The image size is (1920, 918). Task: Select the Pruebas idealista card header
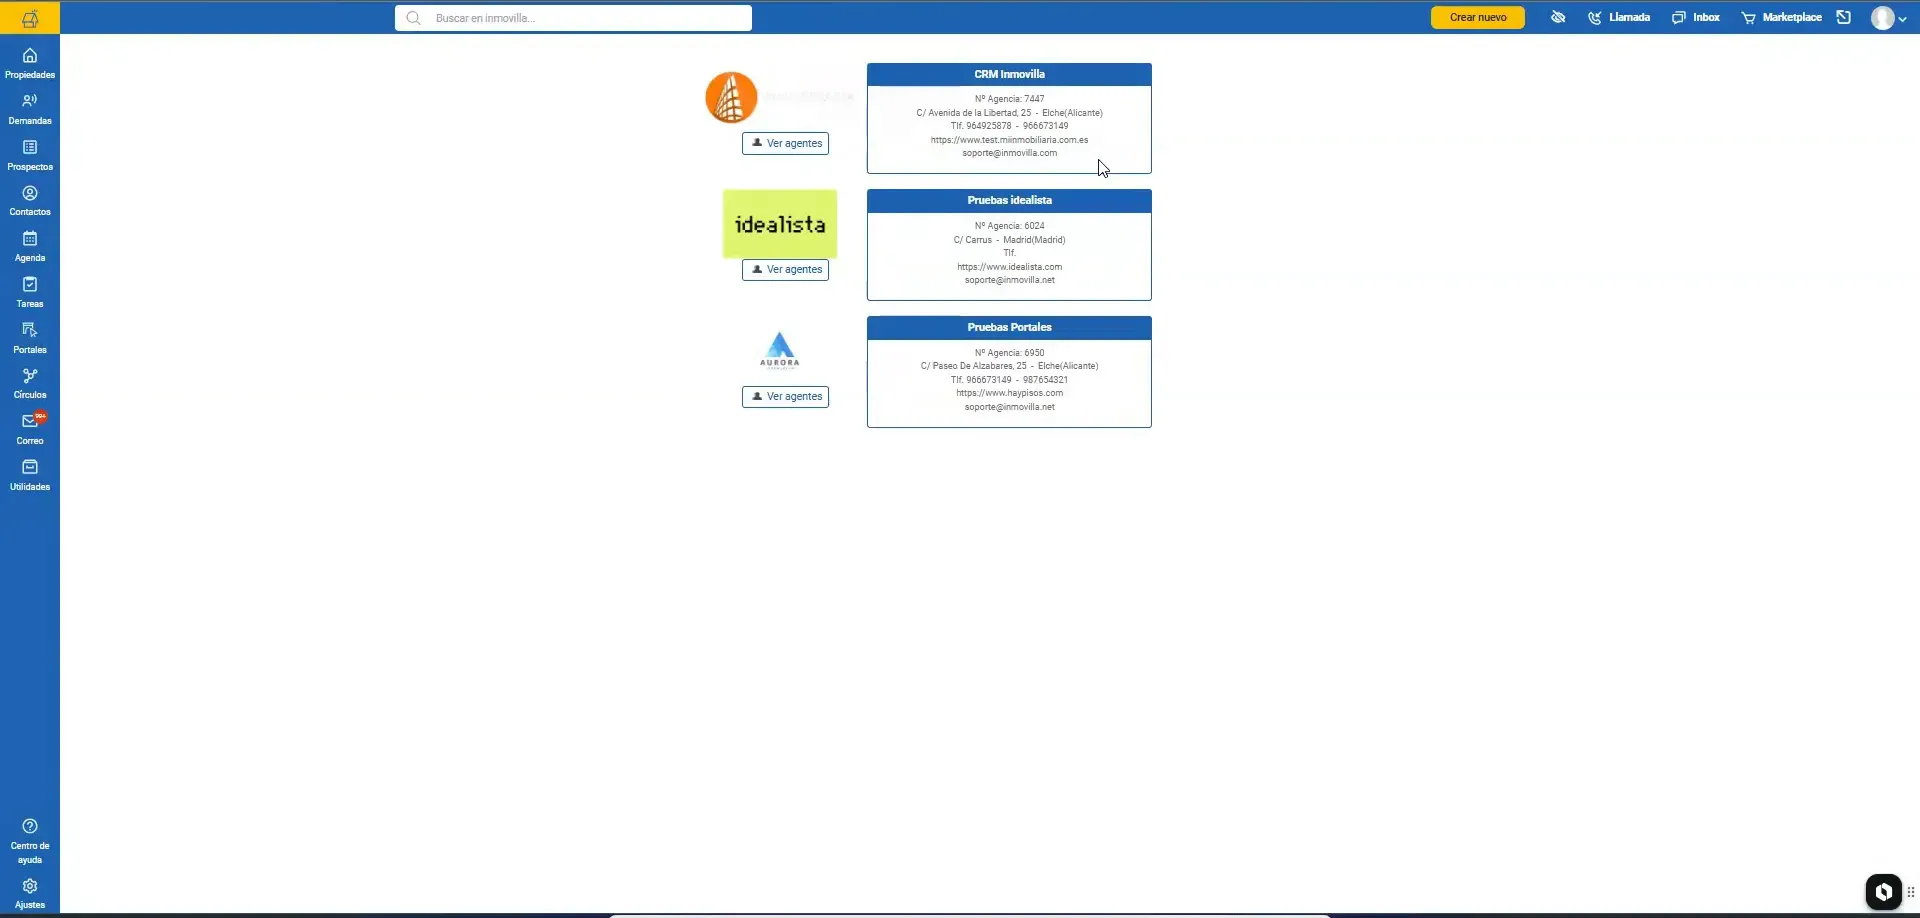coord(1009,201)
